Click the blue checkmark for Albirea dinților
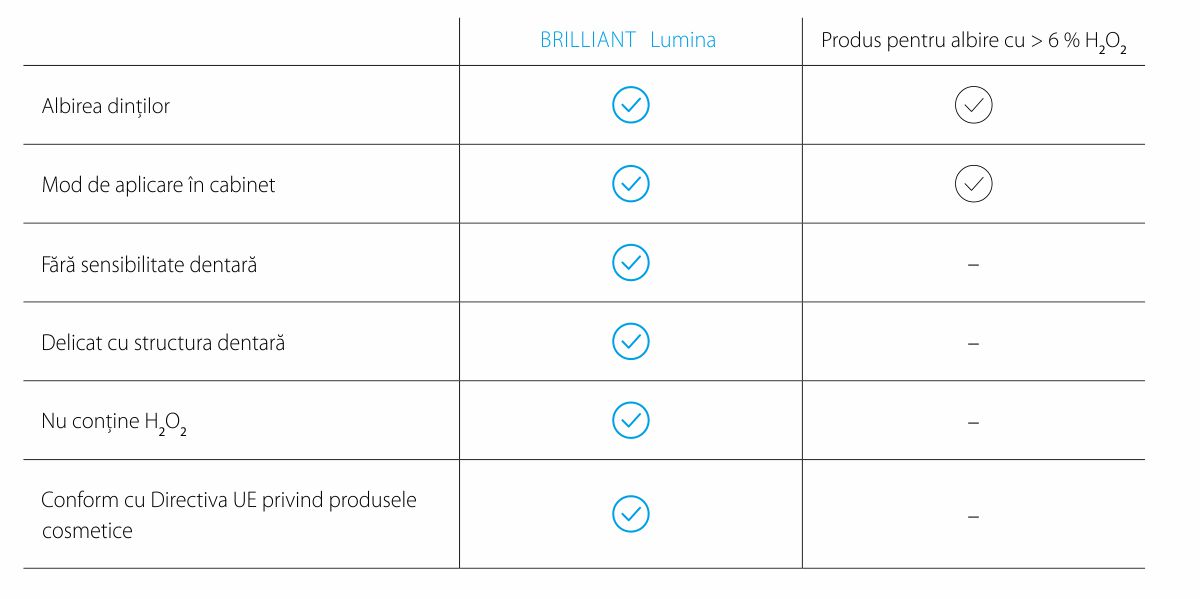 click(630, 105)
